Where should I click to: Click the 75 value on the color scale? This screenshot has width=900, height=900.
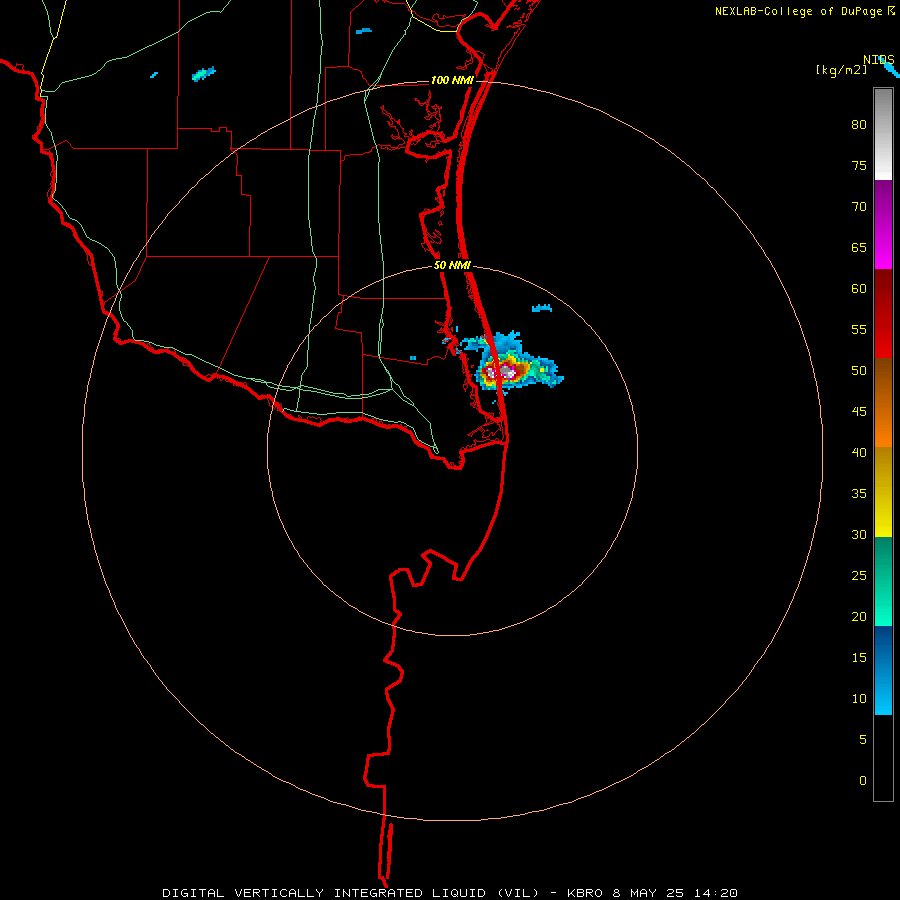859,166
